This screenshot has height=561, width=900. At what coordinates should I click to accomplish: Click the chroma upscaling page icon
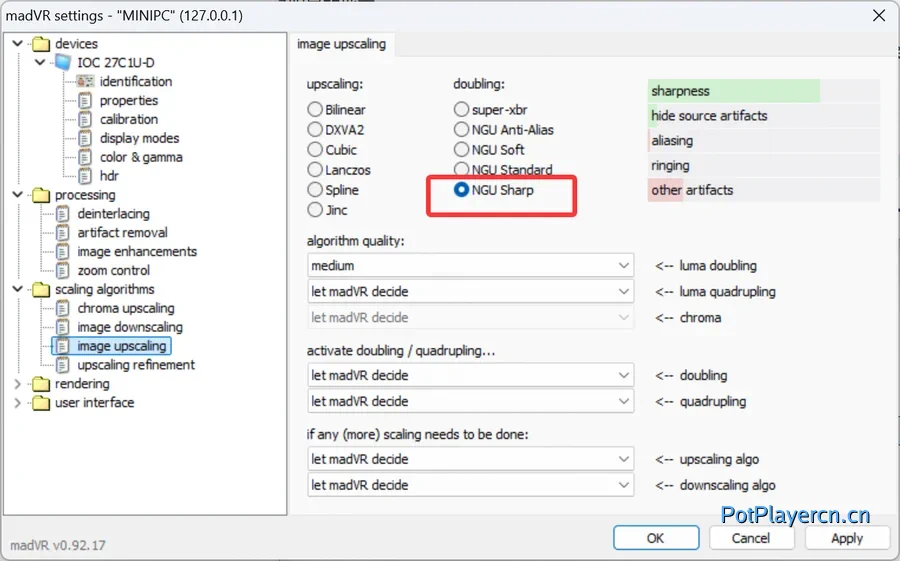point(64,309)
